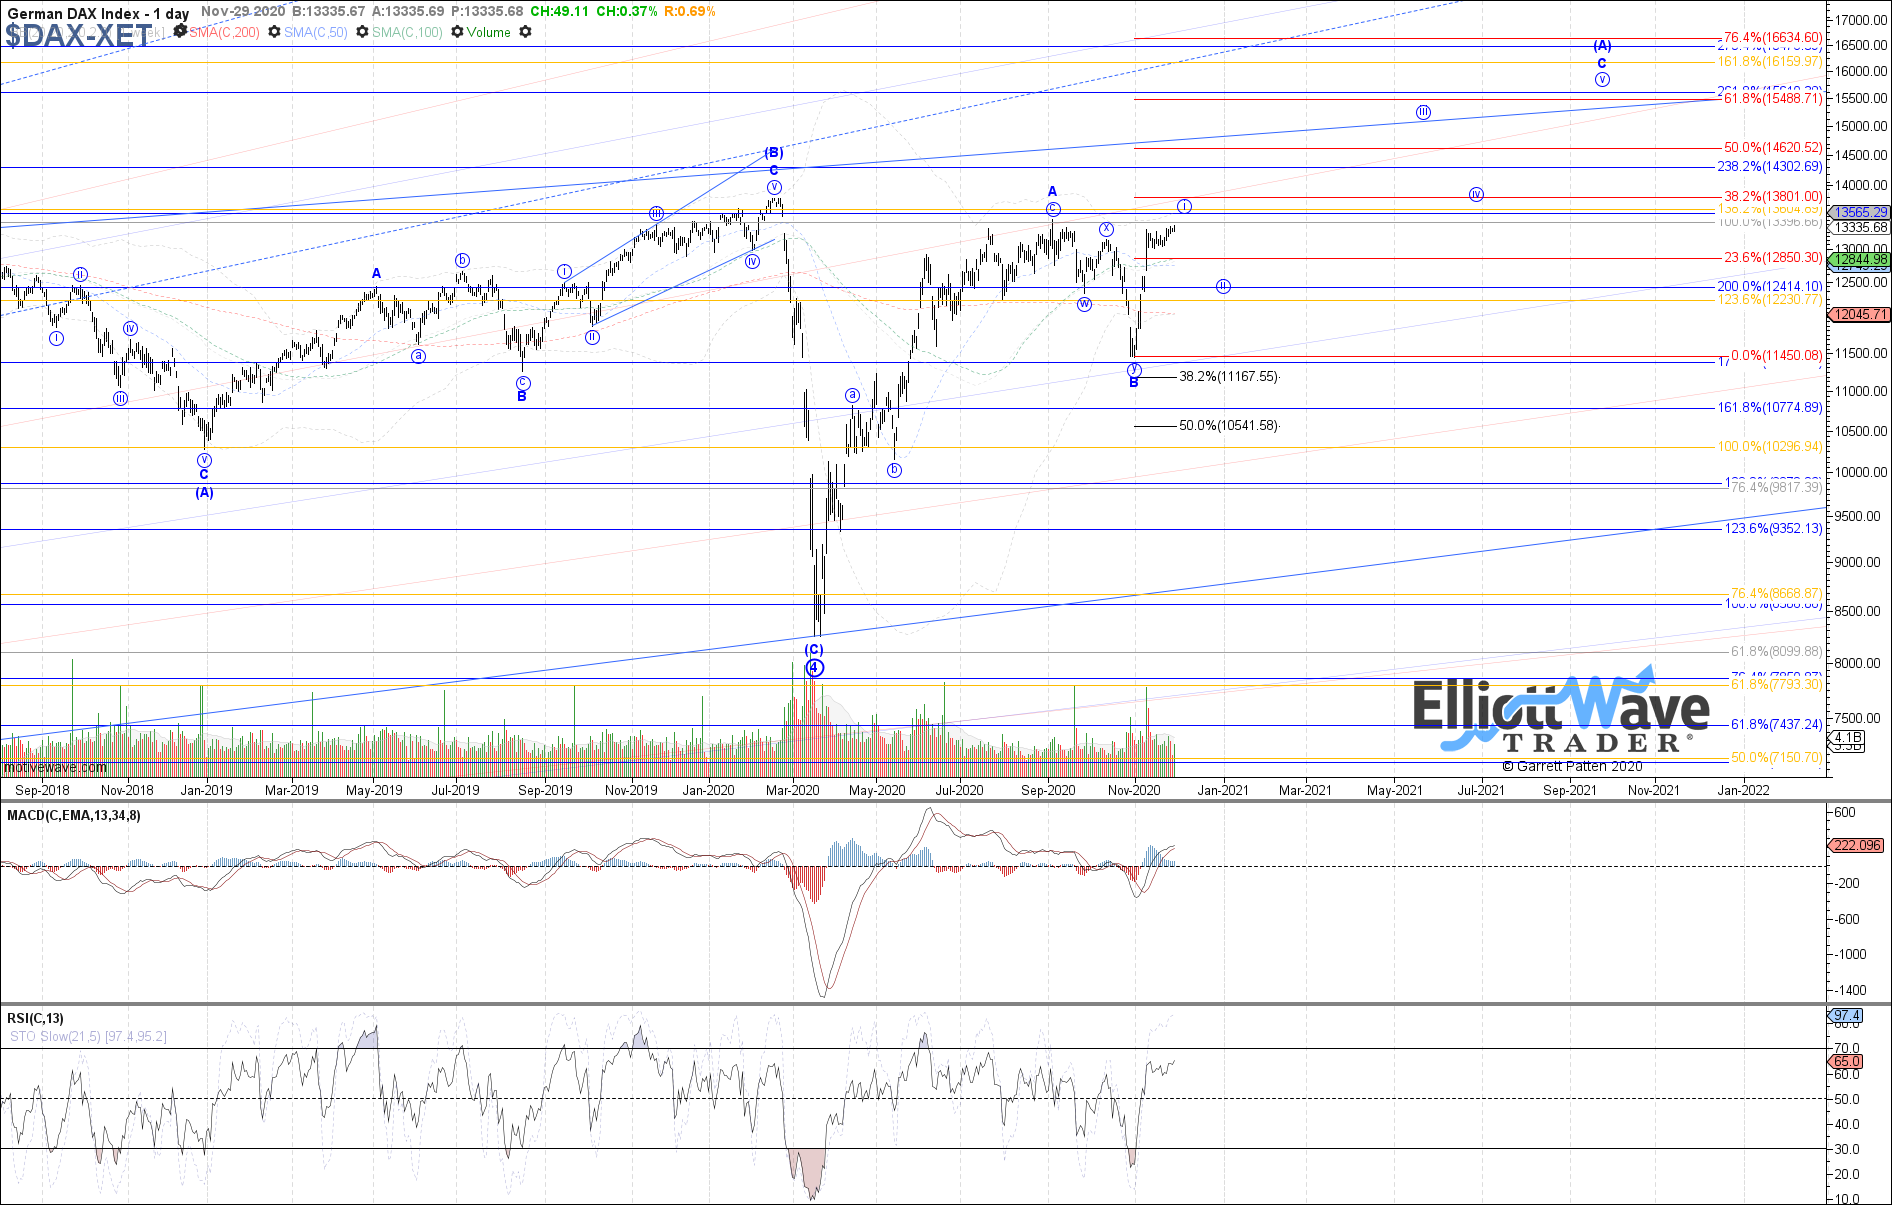Click the 222.096 MACD value tag

pos(1858,846)
